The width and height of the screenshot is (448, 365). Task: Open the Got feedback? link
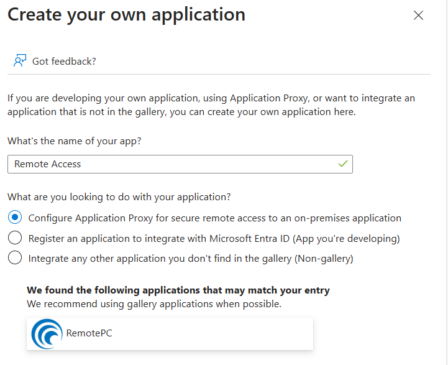(64, 61)
